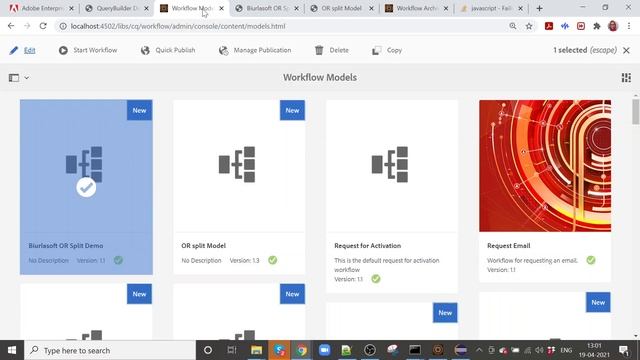Click the Workflow Models heading

click(x=320, y=78)
